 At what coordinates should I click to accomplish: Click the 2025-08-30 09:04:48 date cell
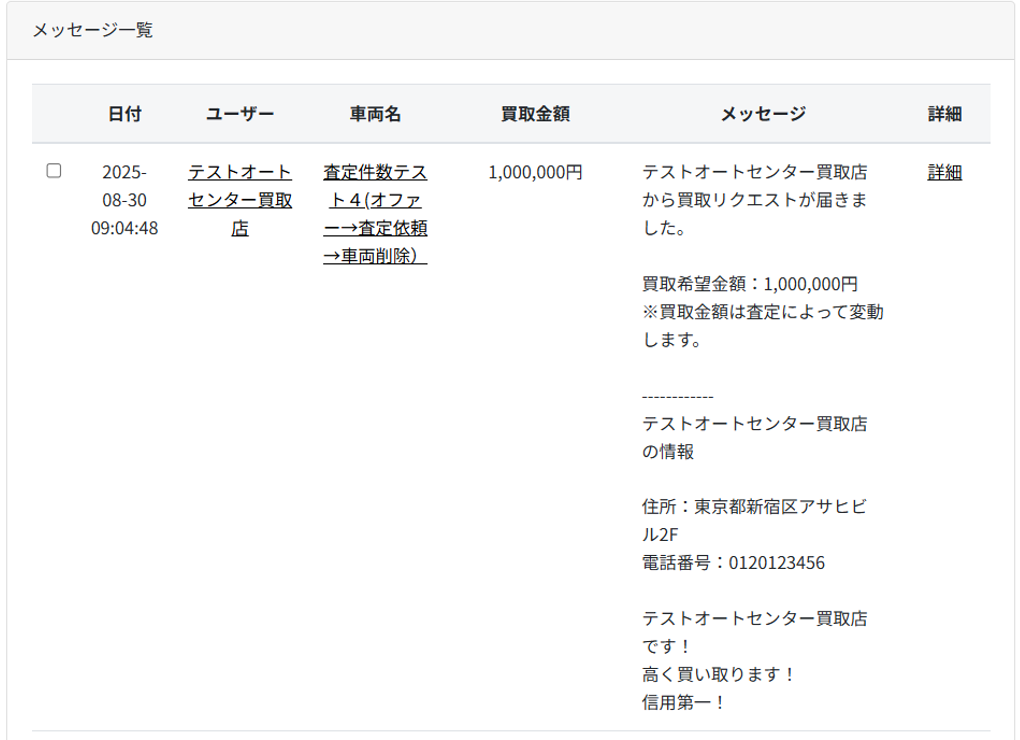click(125, 200)
